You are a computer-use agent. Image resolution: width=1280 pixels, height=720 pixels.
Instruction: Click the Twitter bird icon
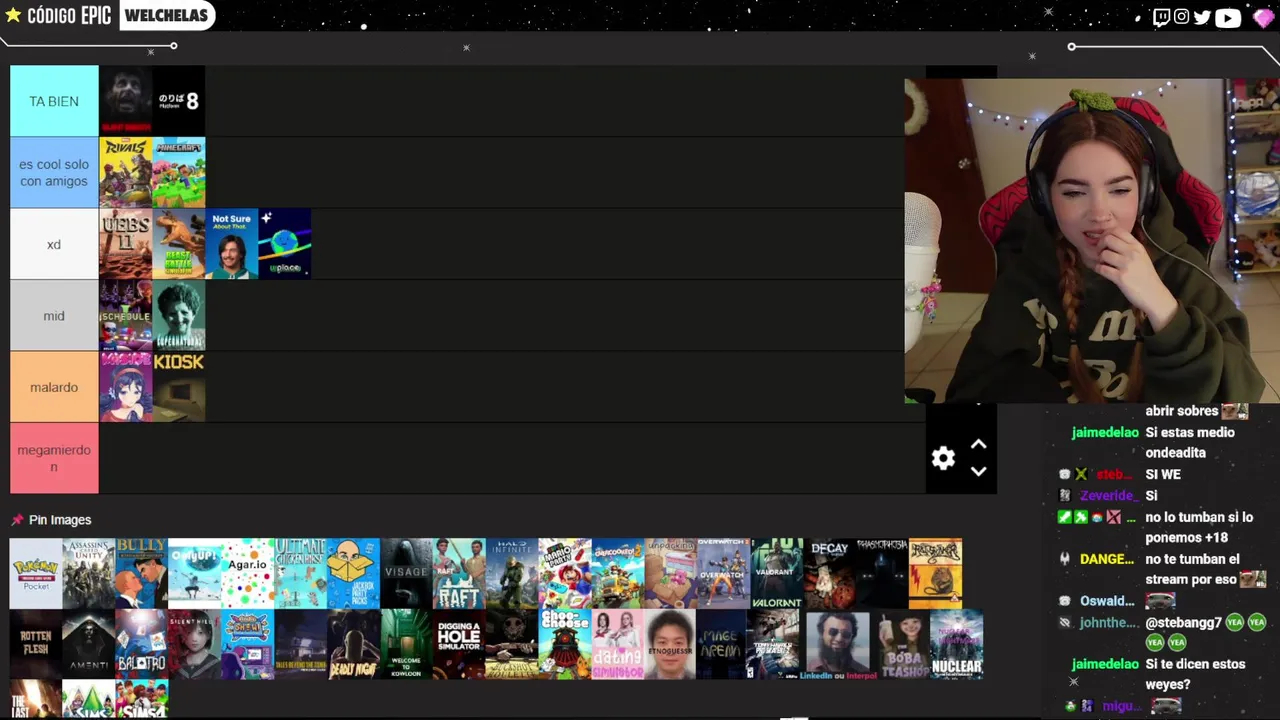[1202, 17]
